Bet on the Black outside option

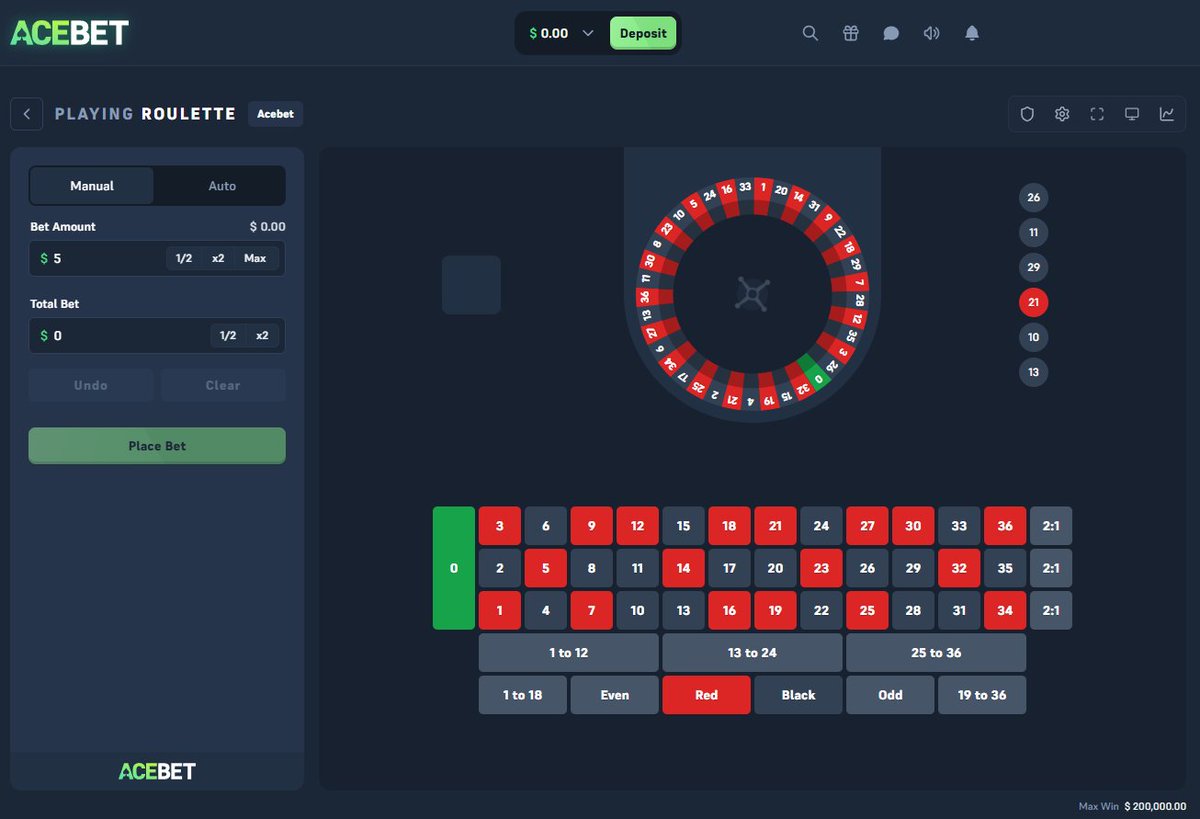[x=798, y=695]
